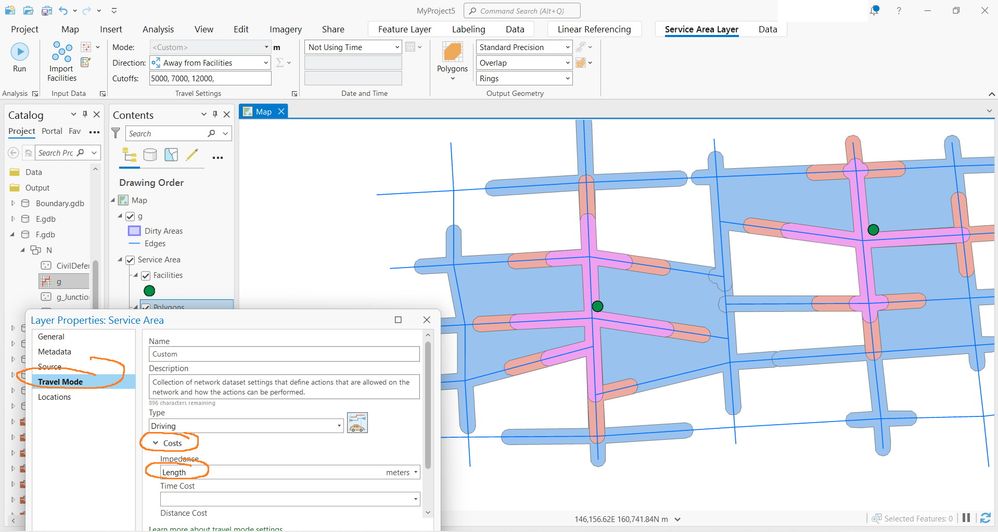Undo the last action
Screen dimensions: 998x532
tap(63, 11)
